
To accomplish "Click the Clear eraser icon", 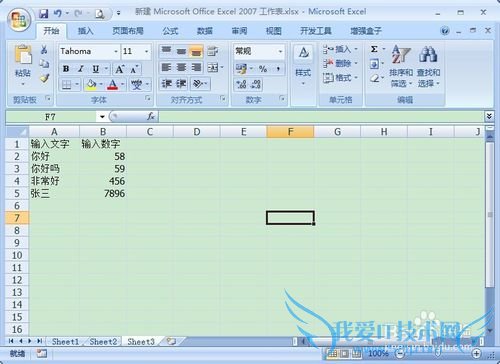I will point(375,78).
